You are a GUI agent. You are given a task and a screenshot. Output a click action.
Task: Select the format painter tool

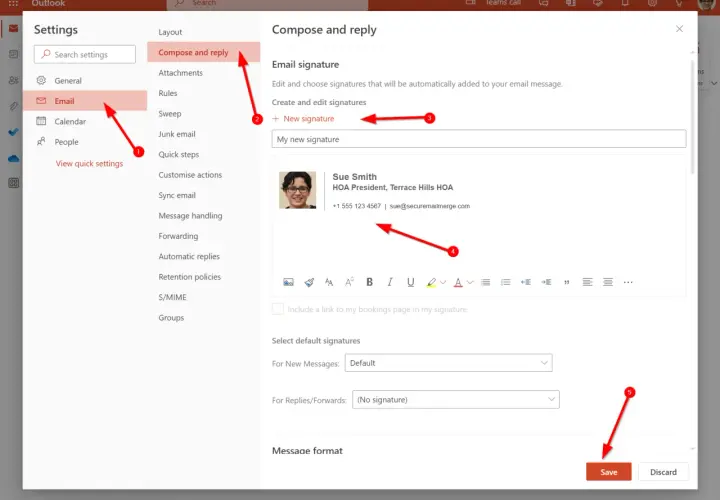tap(309, 282)
